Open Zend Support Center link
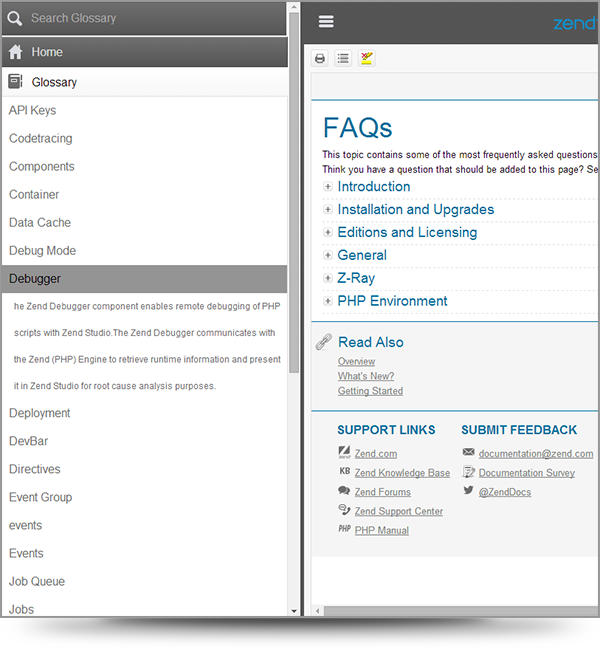This screenshot has height=648, width=600. pyautogui.click(x=398, y=511)
